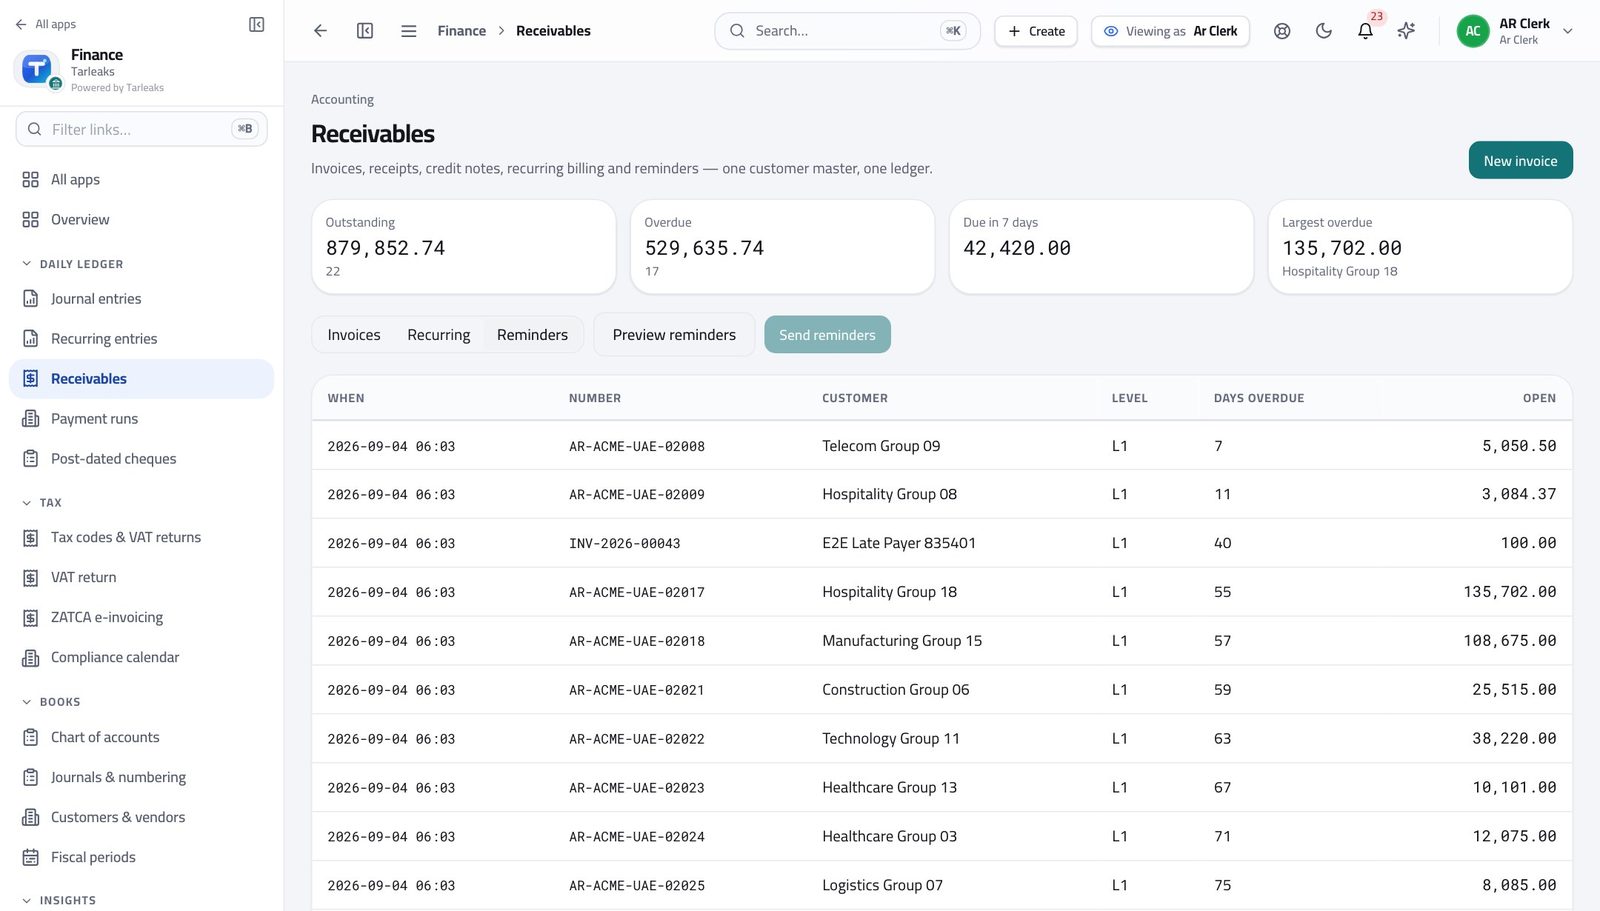Open Chart of accounts in the sidebar
1600x911 pixels.
(141, 738)
